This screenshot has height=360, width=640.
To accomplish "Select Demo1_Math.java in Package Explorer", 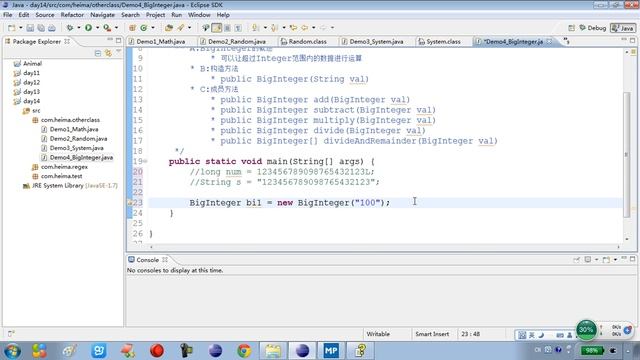I will [74, 129].
